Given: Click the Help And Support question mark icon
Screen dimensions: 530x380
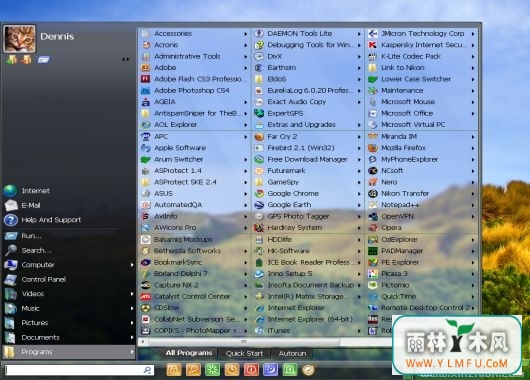Looking at the screenshot, I should 10,220.
